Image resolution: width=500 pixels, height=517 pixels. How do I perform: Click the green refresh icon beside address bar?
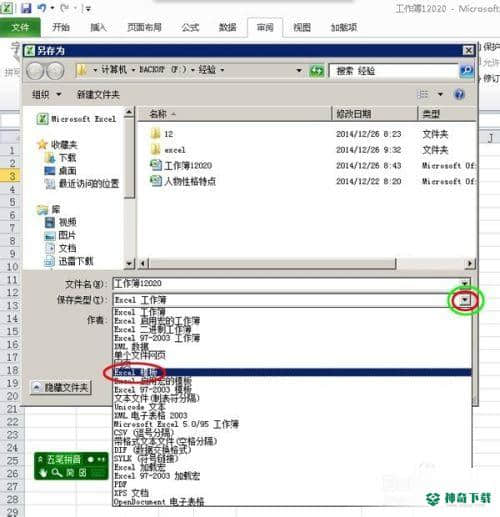(x=316, y=71)
